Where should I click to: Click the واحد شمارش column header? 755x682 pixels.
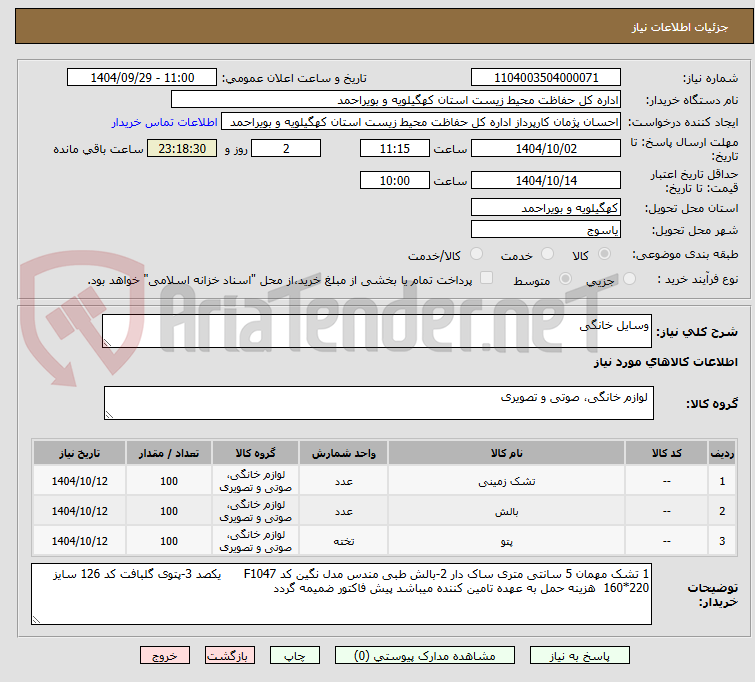(343, 453)
